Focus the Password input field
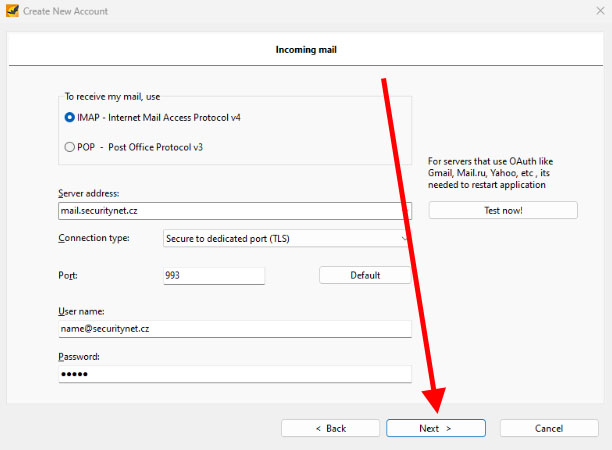The height and width of the screenshot is (450, 612). pos(235,374)
